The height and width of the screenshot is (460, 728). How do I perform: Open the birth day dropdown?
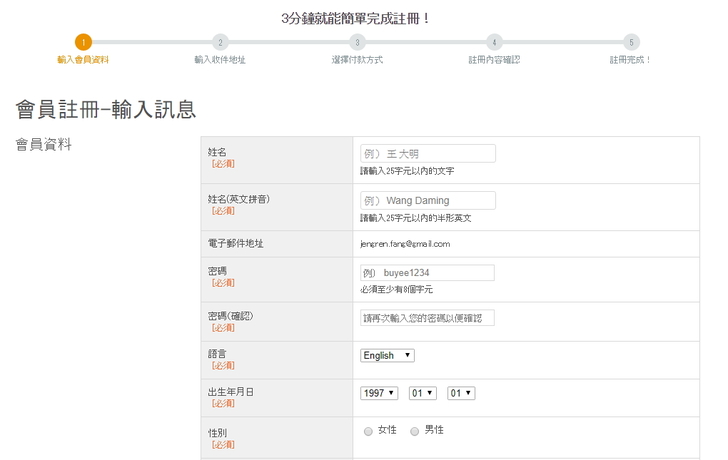[x=461, y=393]
